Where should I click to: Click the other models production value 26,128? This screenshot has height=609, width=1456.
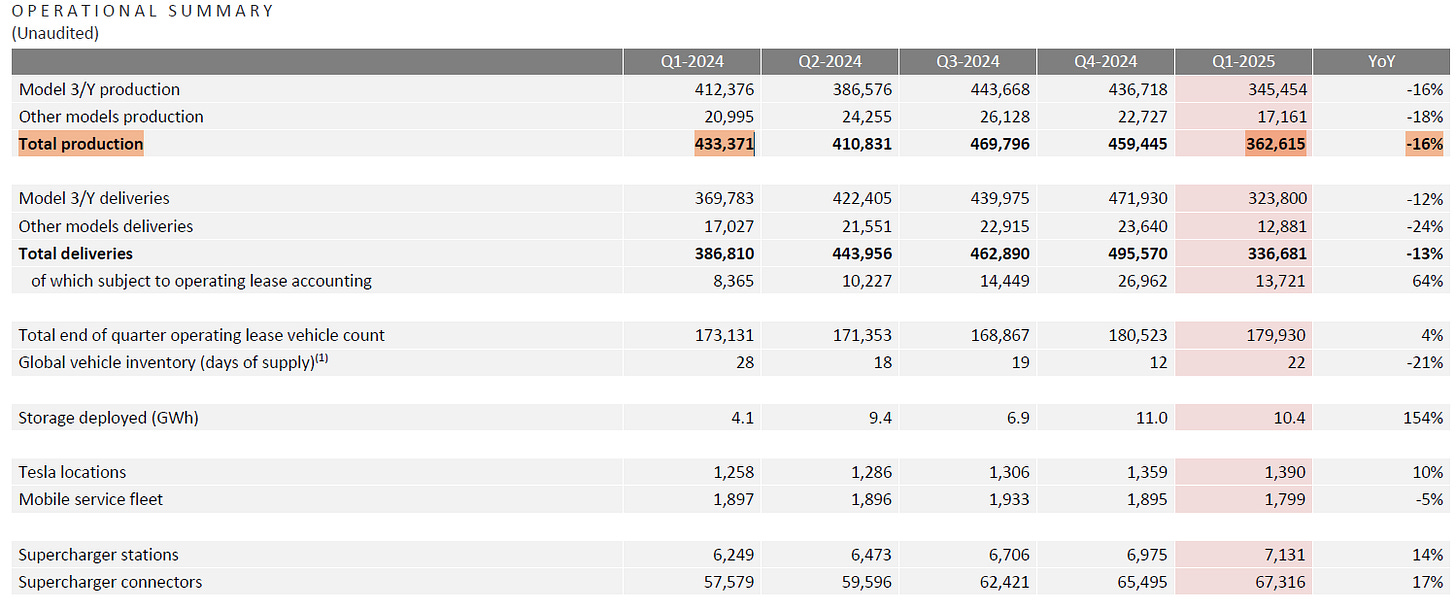click(x=1005, y=116)
